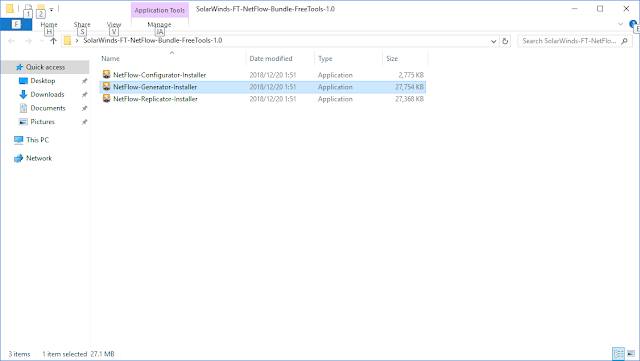Click the 27,368 KB size cell
Image resolution: width=640 pixels, height=361 pixels.
coord(409,99)
